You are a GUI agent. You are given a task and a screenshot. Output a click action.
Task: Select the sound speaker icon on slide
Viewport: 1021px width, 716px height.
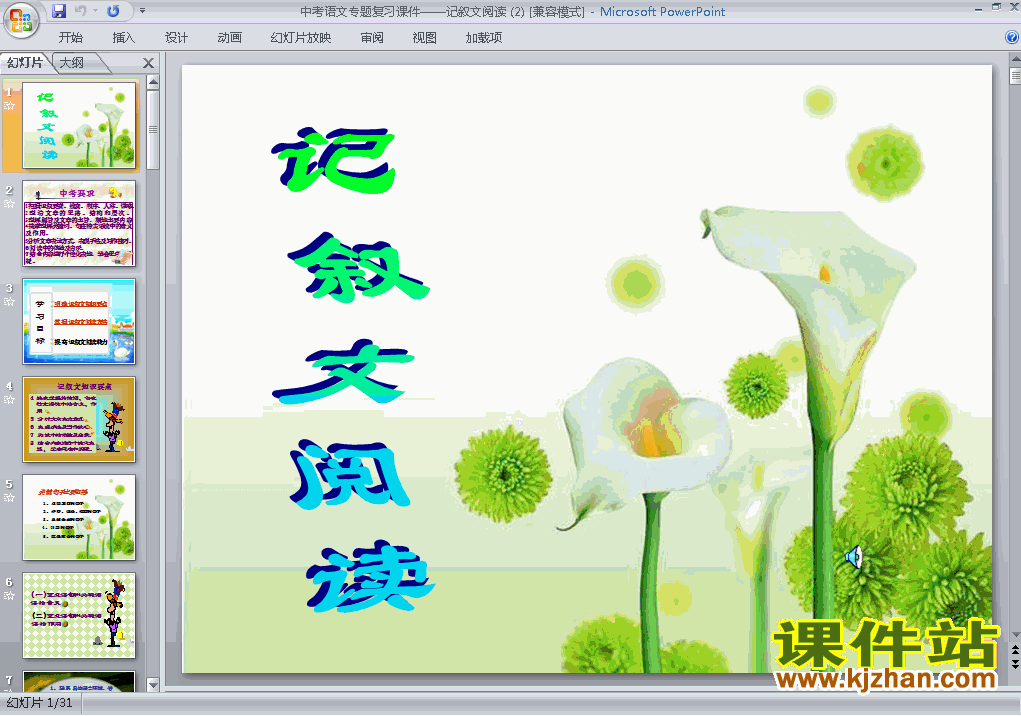point(854,557)
